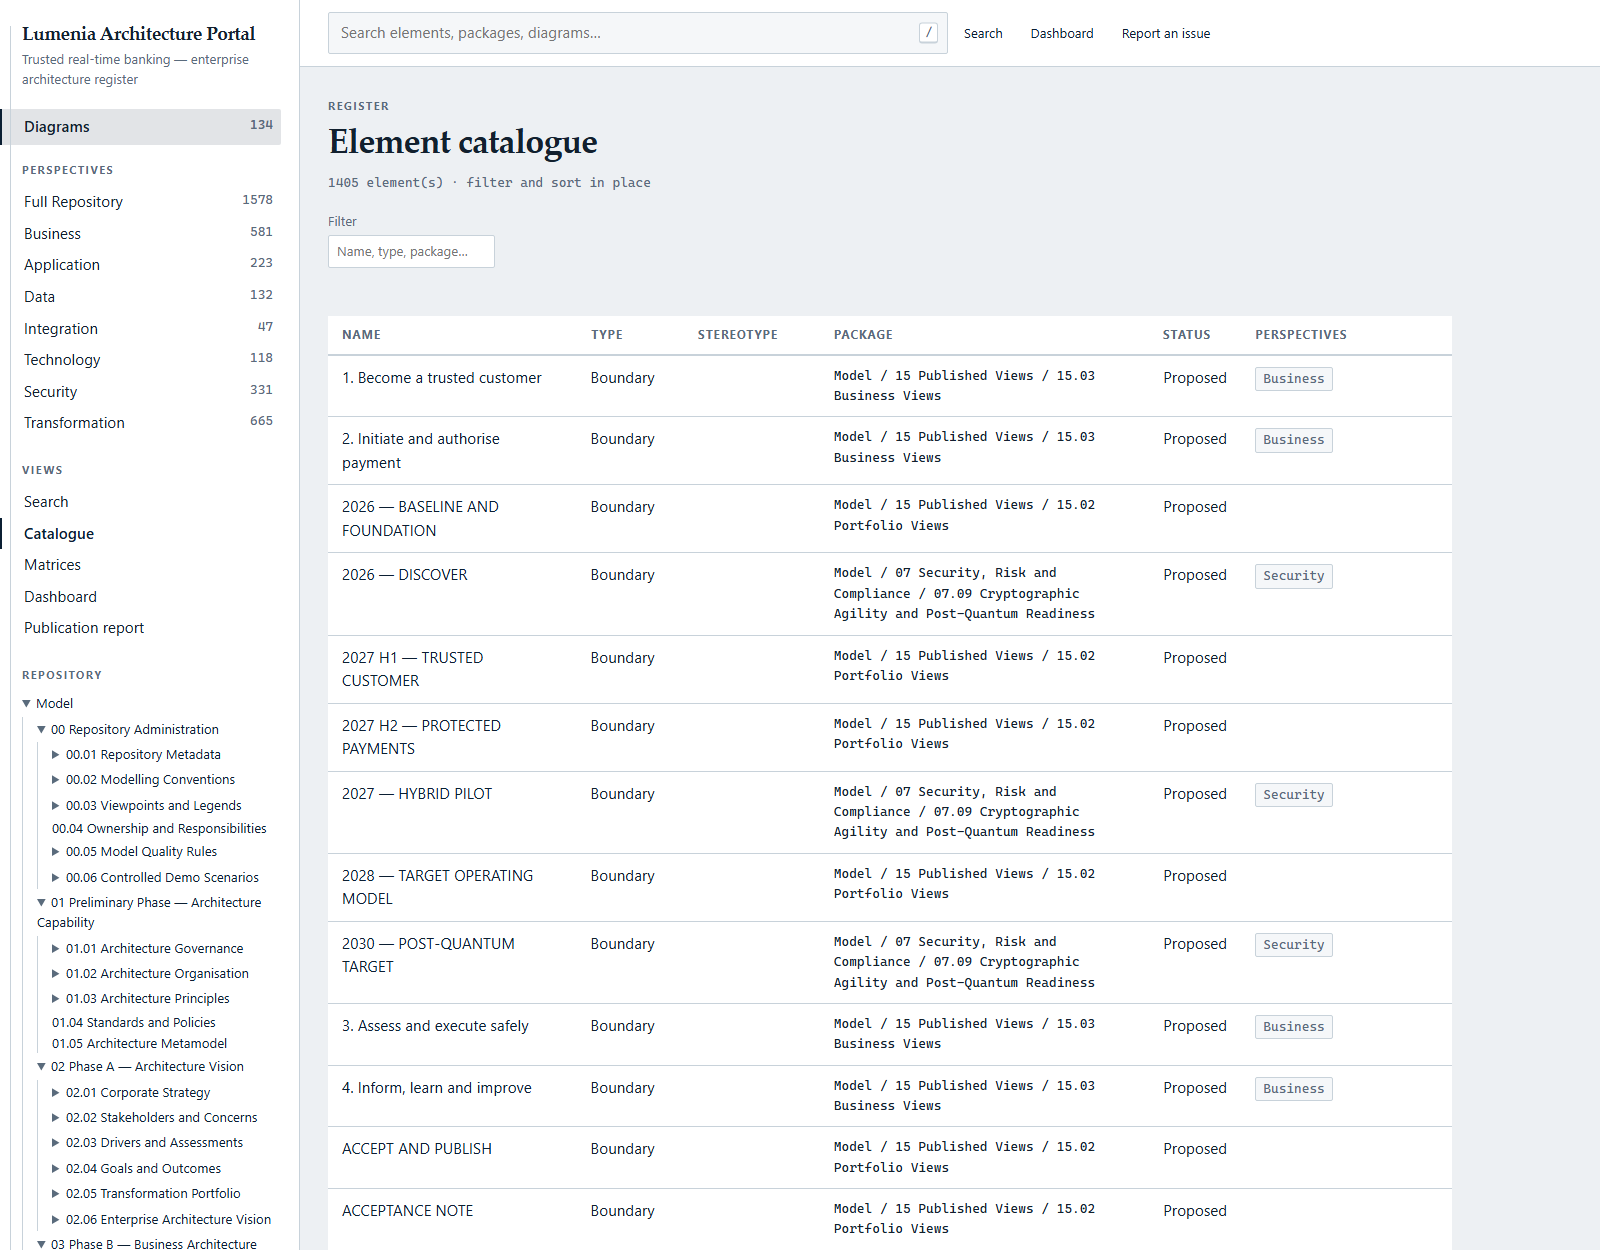
Task: Open 02.06 Enterprise Architecture Vision item
Action: [x=168, y=1220]
